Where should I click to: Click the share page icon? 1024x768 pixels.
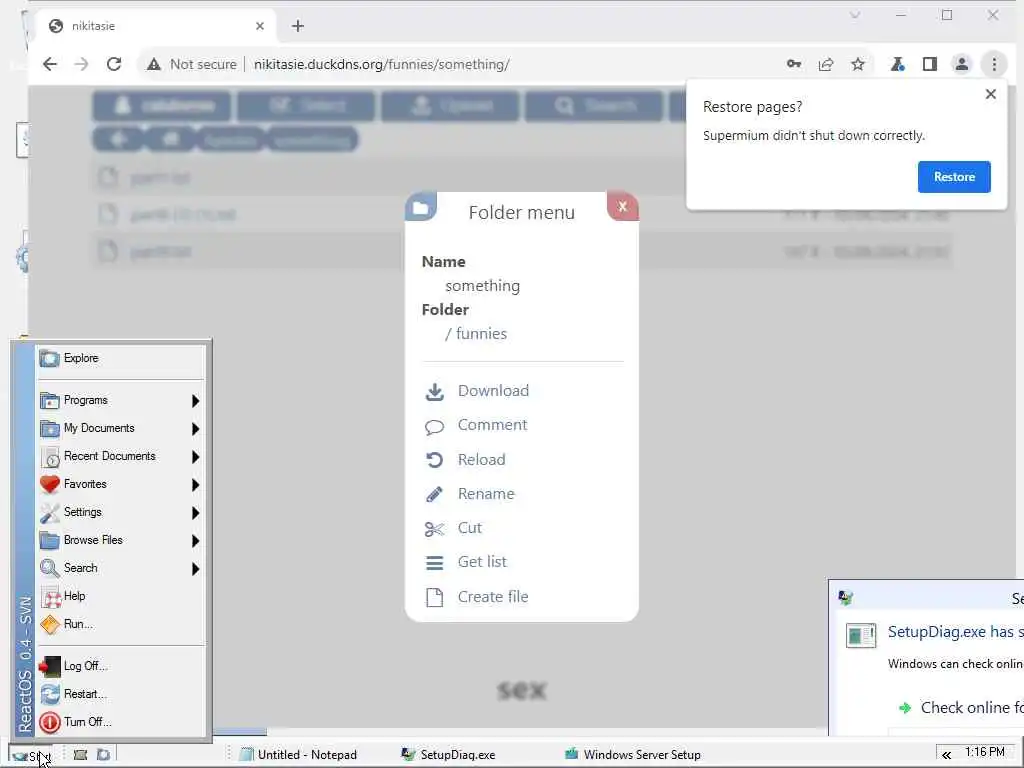(x=825, y=64)
